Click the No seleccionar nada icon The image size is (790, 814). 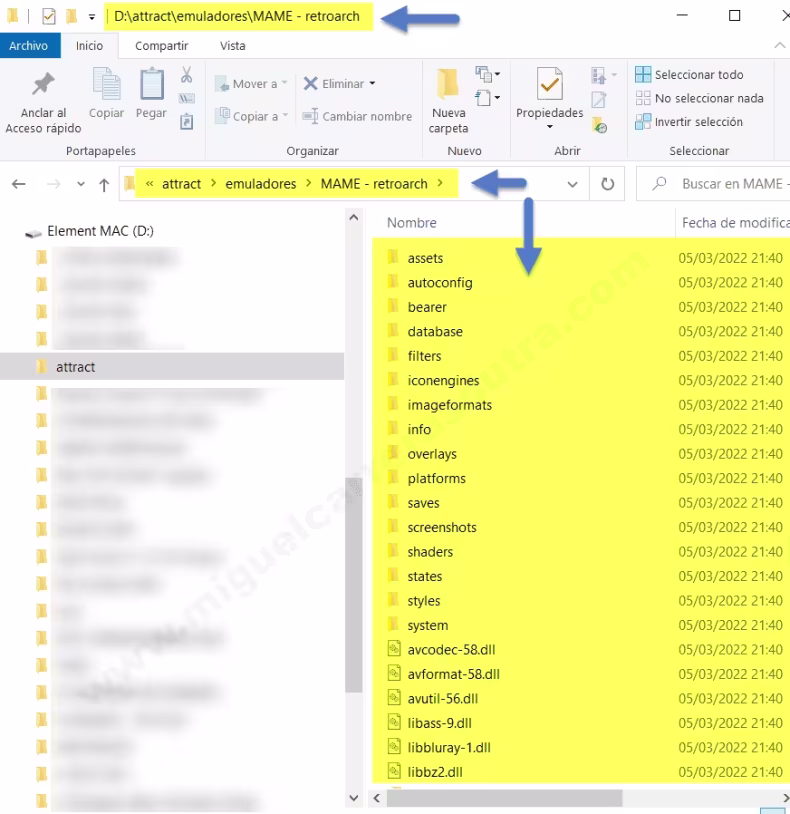pyautogui.click(x=643, y=98)
